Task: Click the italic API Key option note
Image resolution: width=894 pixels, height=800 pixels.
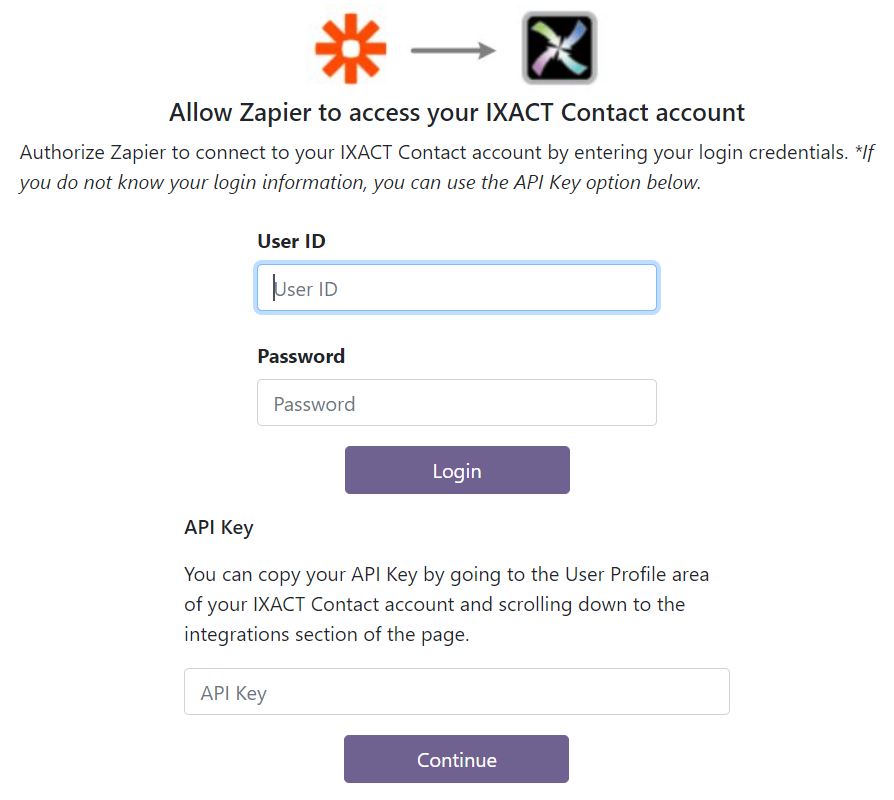Action: (447, 168)
